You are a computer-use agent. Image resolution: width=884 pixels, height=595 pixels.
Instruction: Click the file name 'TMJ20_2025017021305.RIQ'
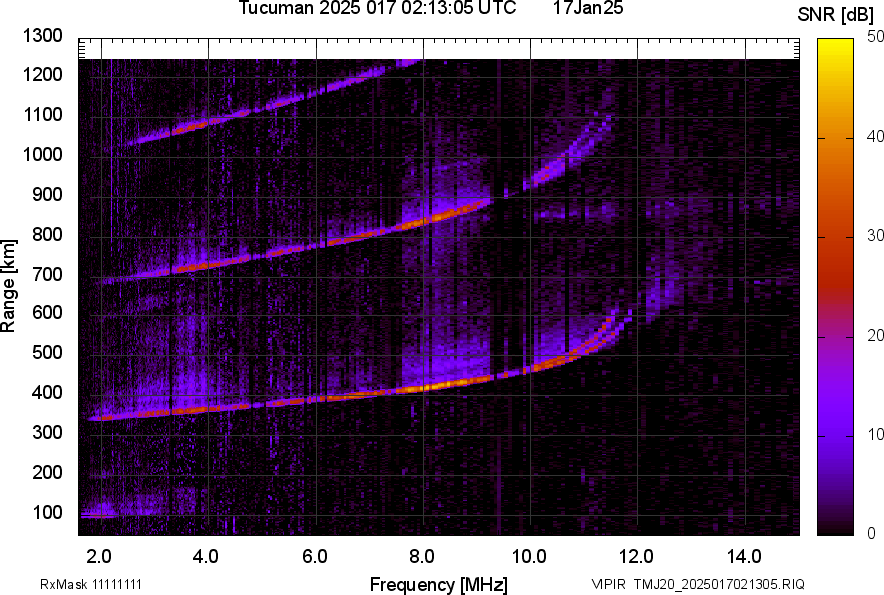pyautogui.click(x=719, y=584)
